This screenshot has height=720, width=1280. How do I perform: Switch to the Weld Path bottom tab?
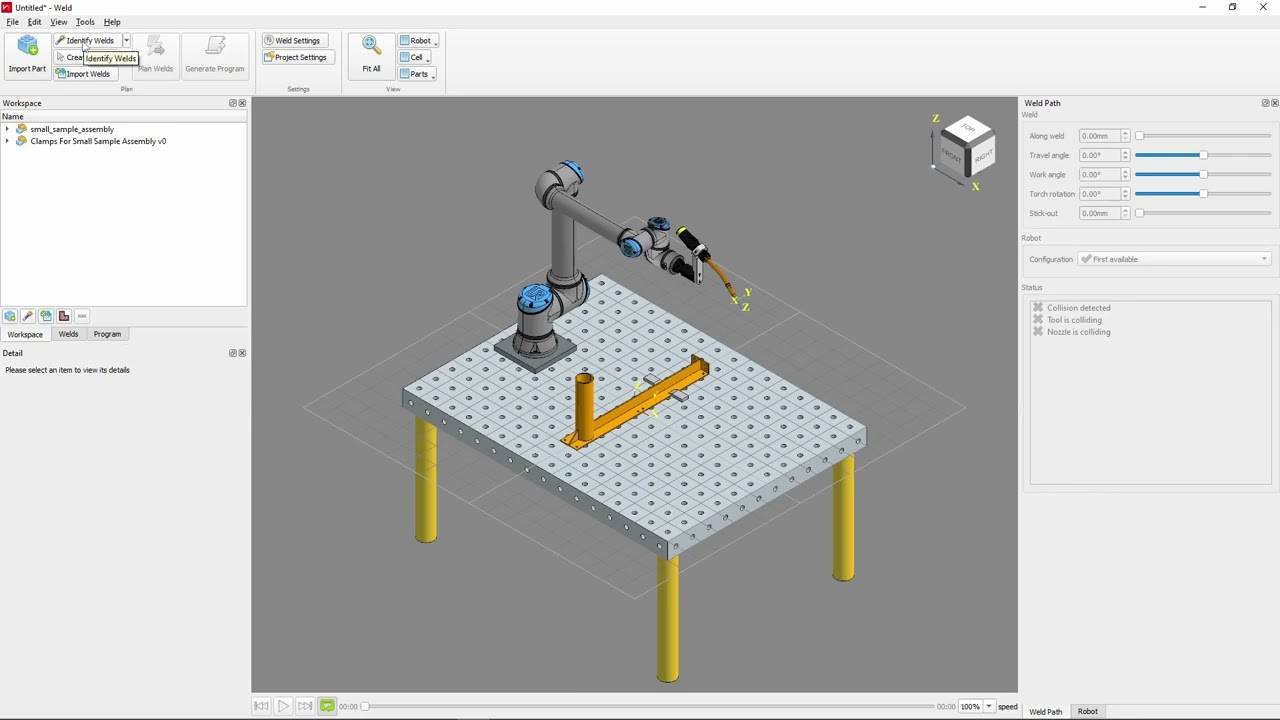click(1046, 712)
